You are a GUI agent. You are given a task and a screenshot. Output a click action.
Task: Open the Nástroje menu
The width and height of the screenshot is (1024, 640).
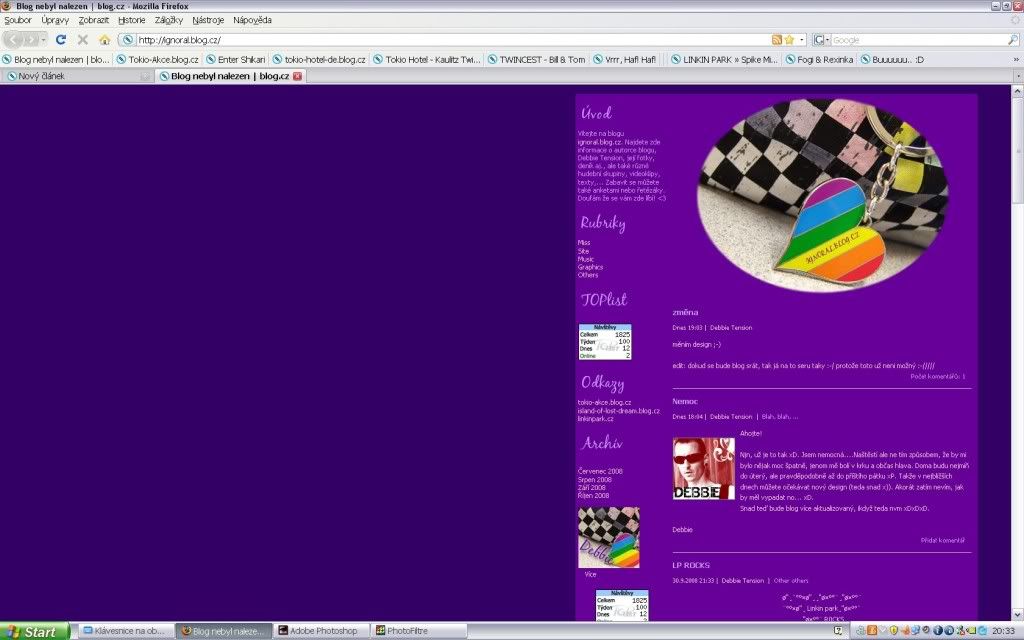(x=208, y=20)
